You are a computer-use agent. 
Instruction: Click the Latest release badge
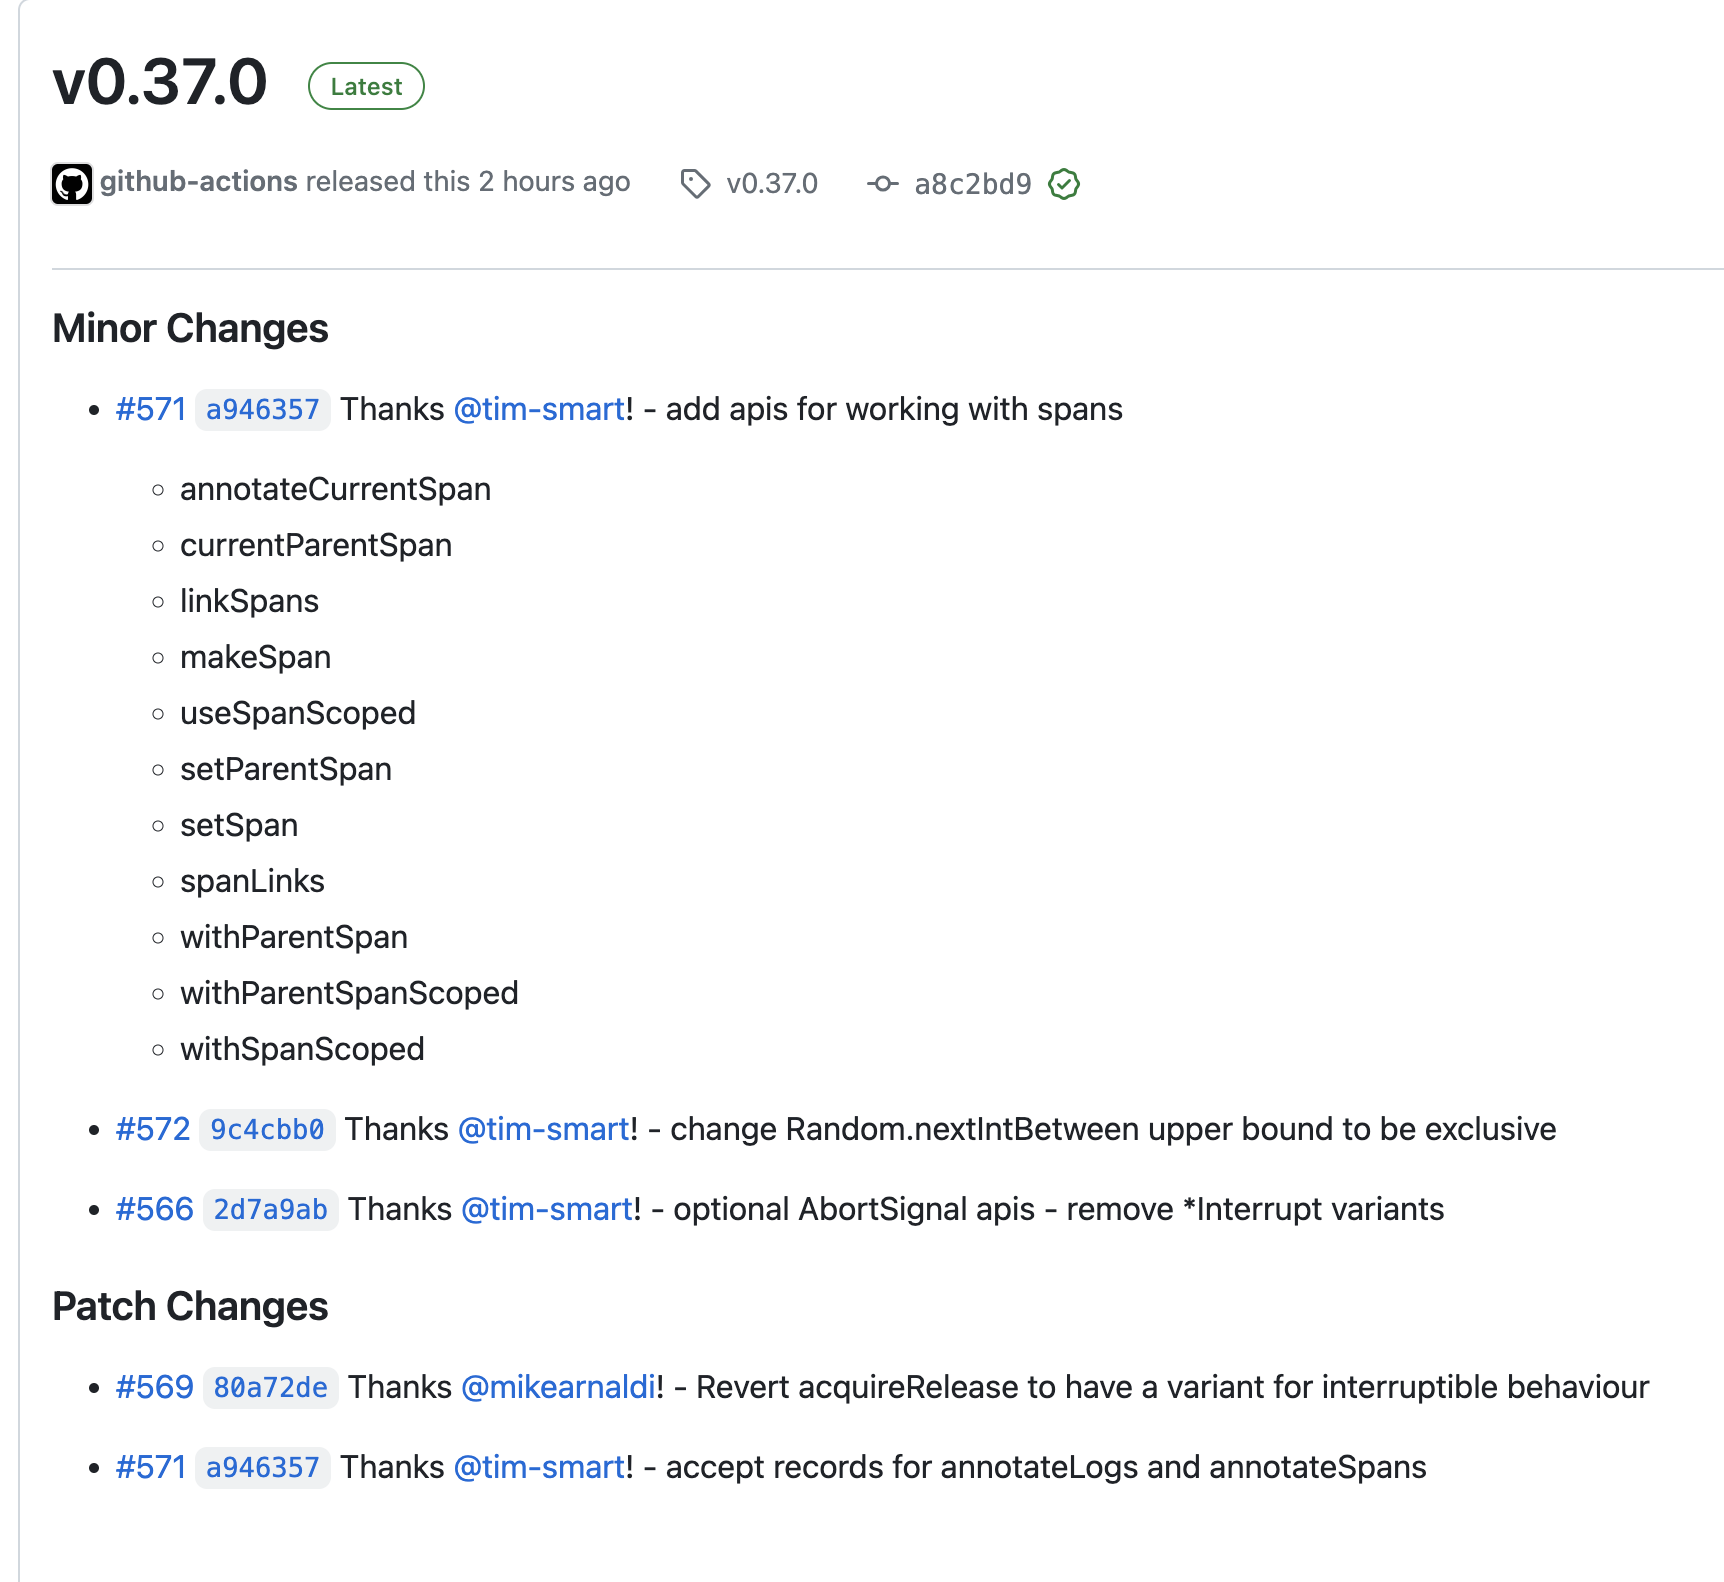pyautogui.click(x=366, y=87)
